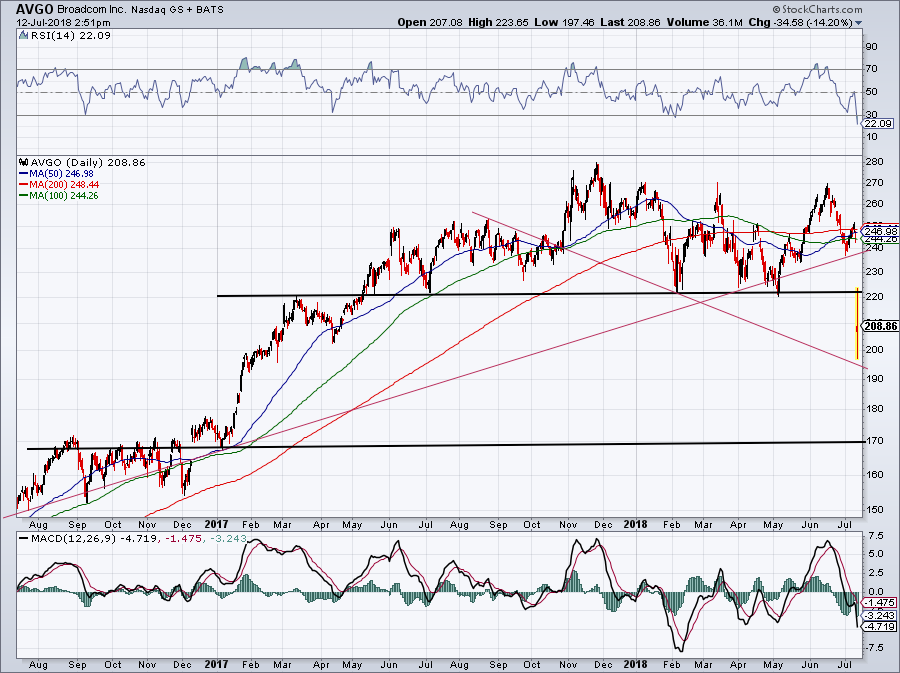This screenshot has height=673, width=900.
Task: Click the Chg -34.58 (-14.20%) value
Action: (x=800, y=22)
